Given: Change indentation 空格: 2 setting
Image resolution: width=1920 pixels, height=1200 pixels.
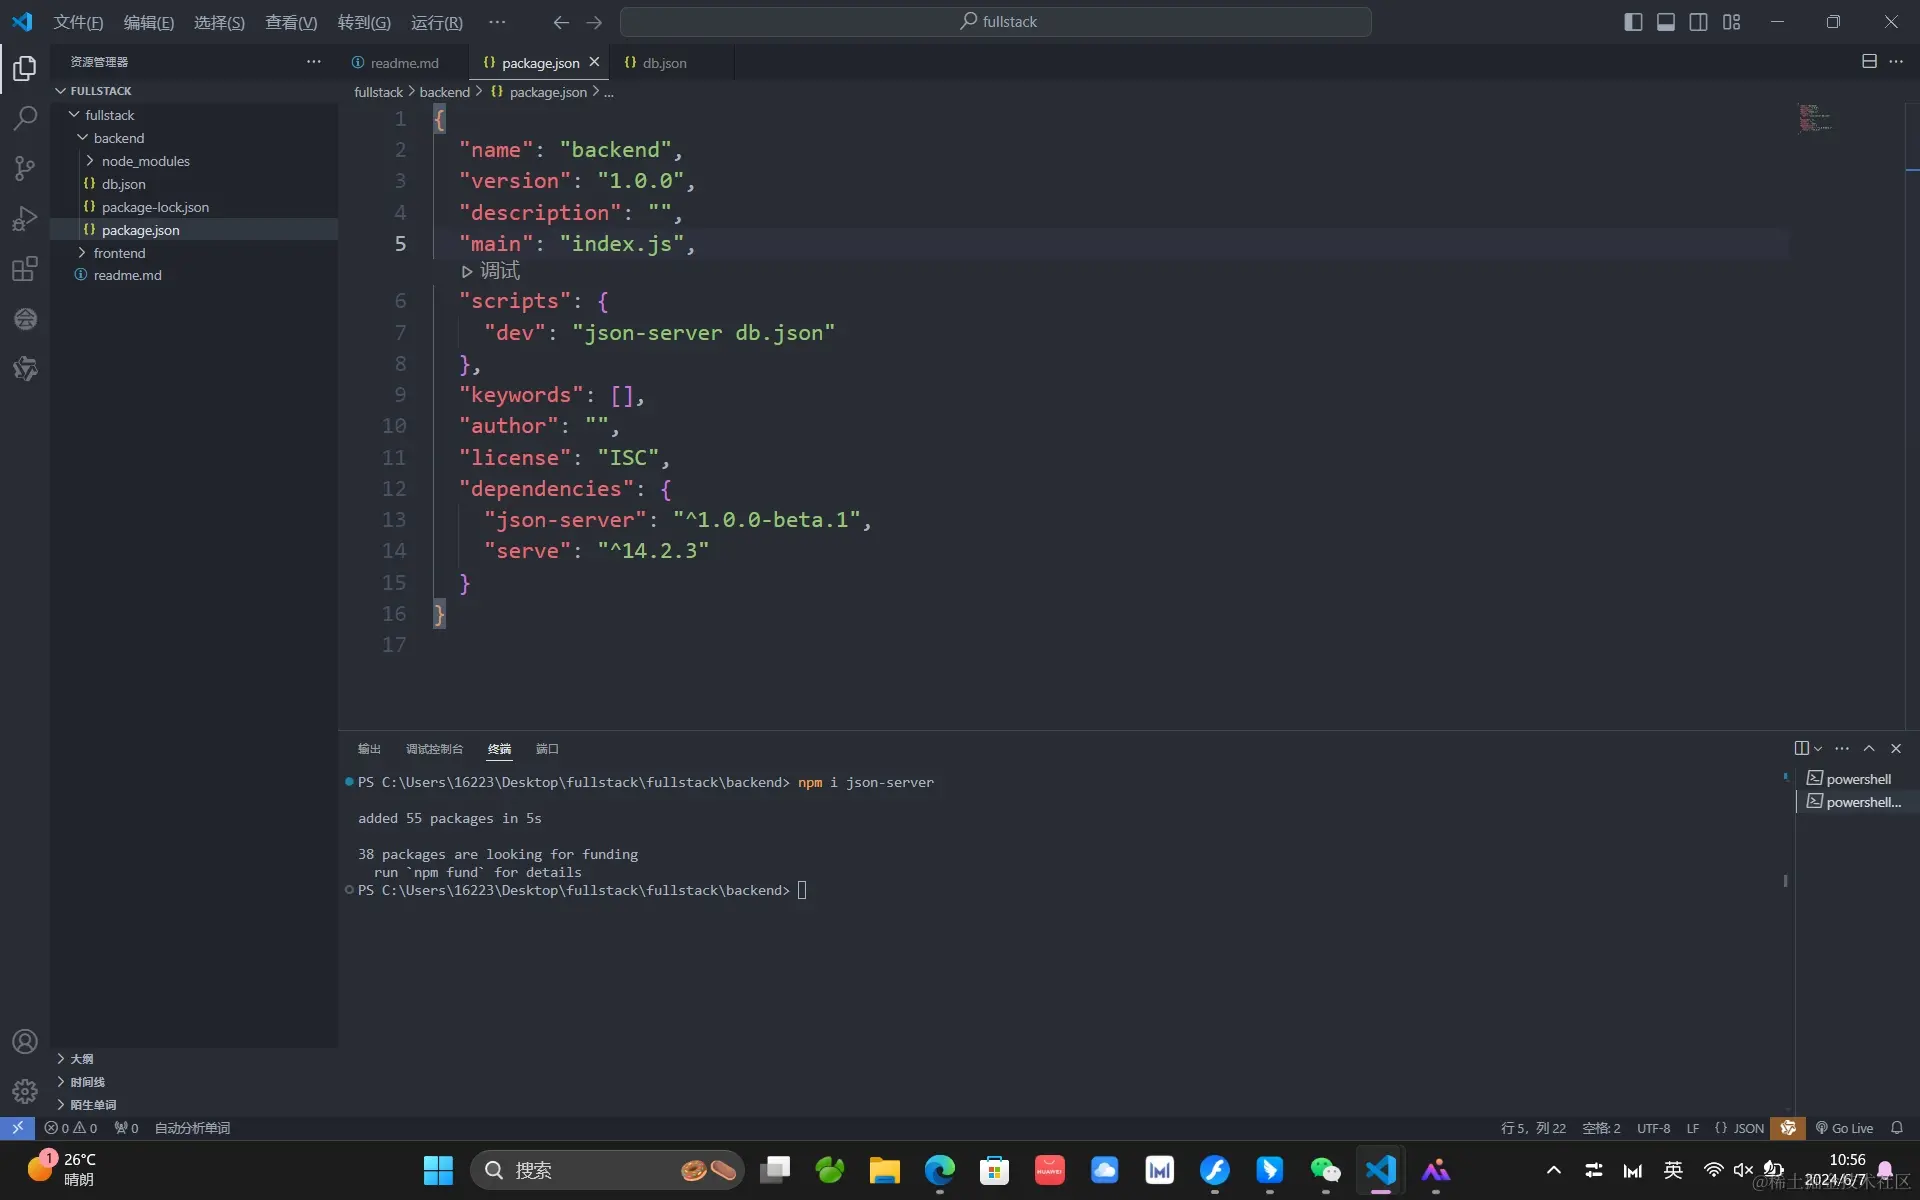Looking at the screenshot, I should pos(1601,1128).
